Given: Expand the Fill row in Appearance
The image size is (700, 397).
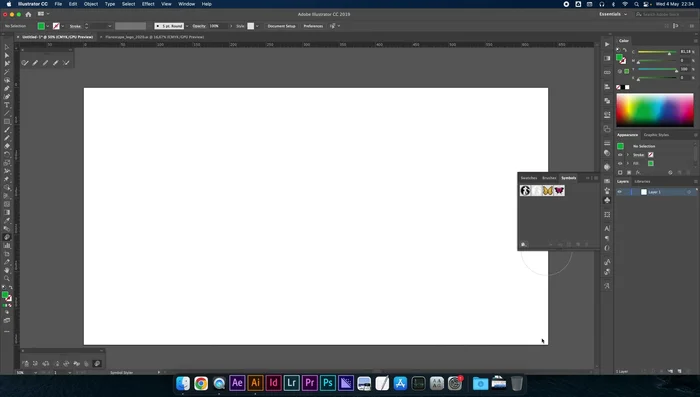Looking at the screenshot, I should [628, 163].
